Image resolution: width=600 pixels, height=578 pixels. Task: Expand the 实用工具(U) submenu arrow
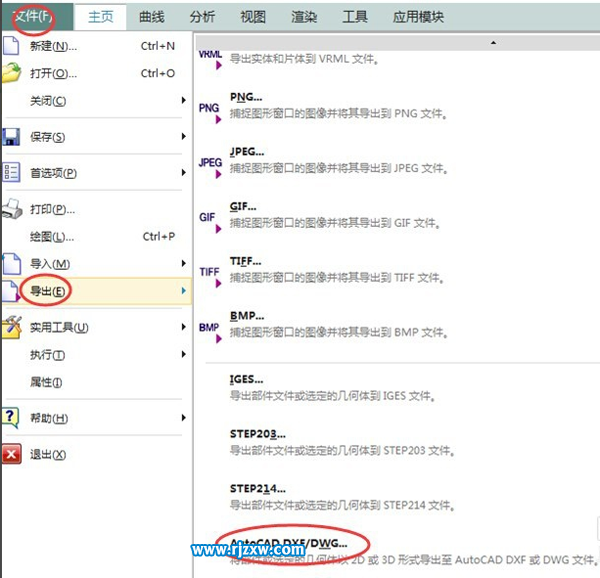184,327
